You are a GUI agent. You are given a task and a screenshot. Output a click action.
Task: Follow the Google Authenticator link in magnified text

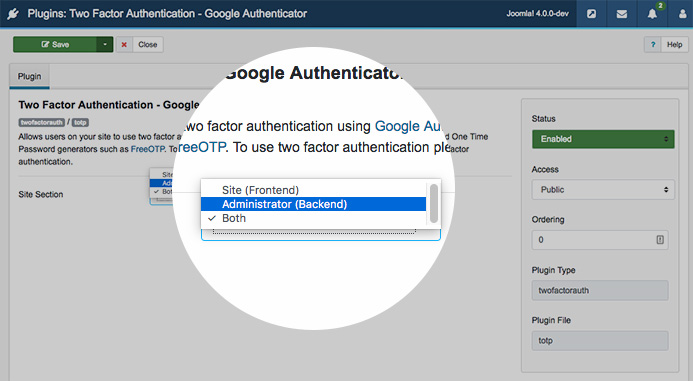pyautogui.click(x=408, y=126)
